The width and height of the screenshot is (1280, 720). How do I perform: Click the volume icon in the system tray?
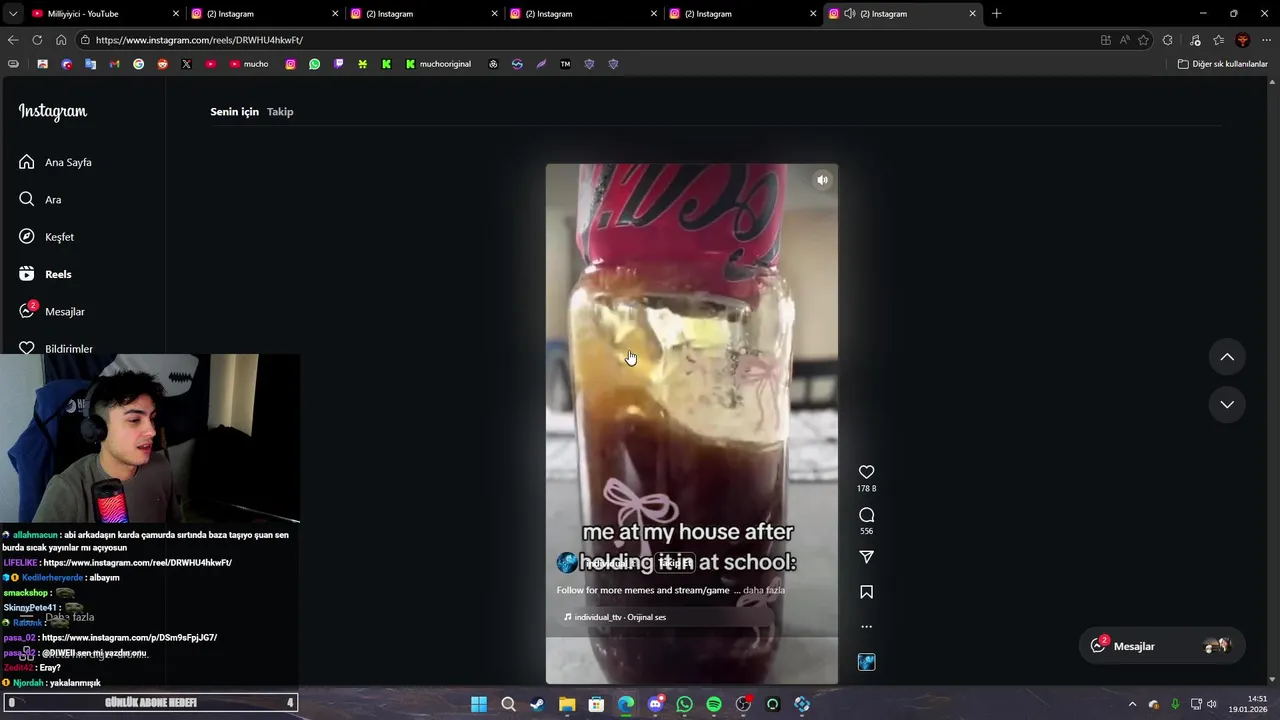1212,704
